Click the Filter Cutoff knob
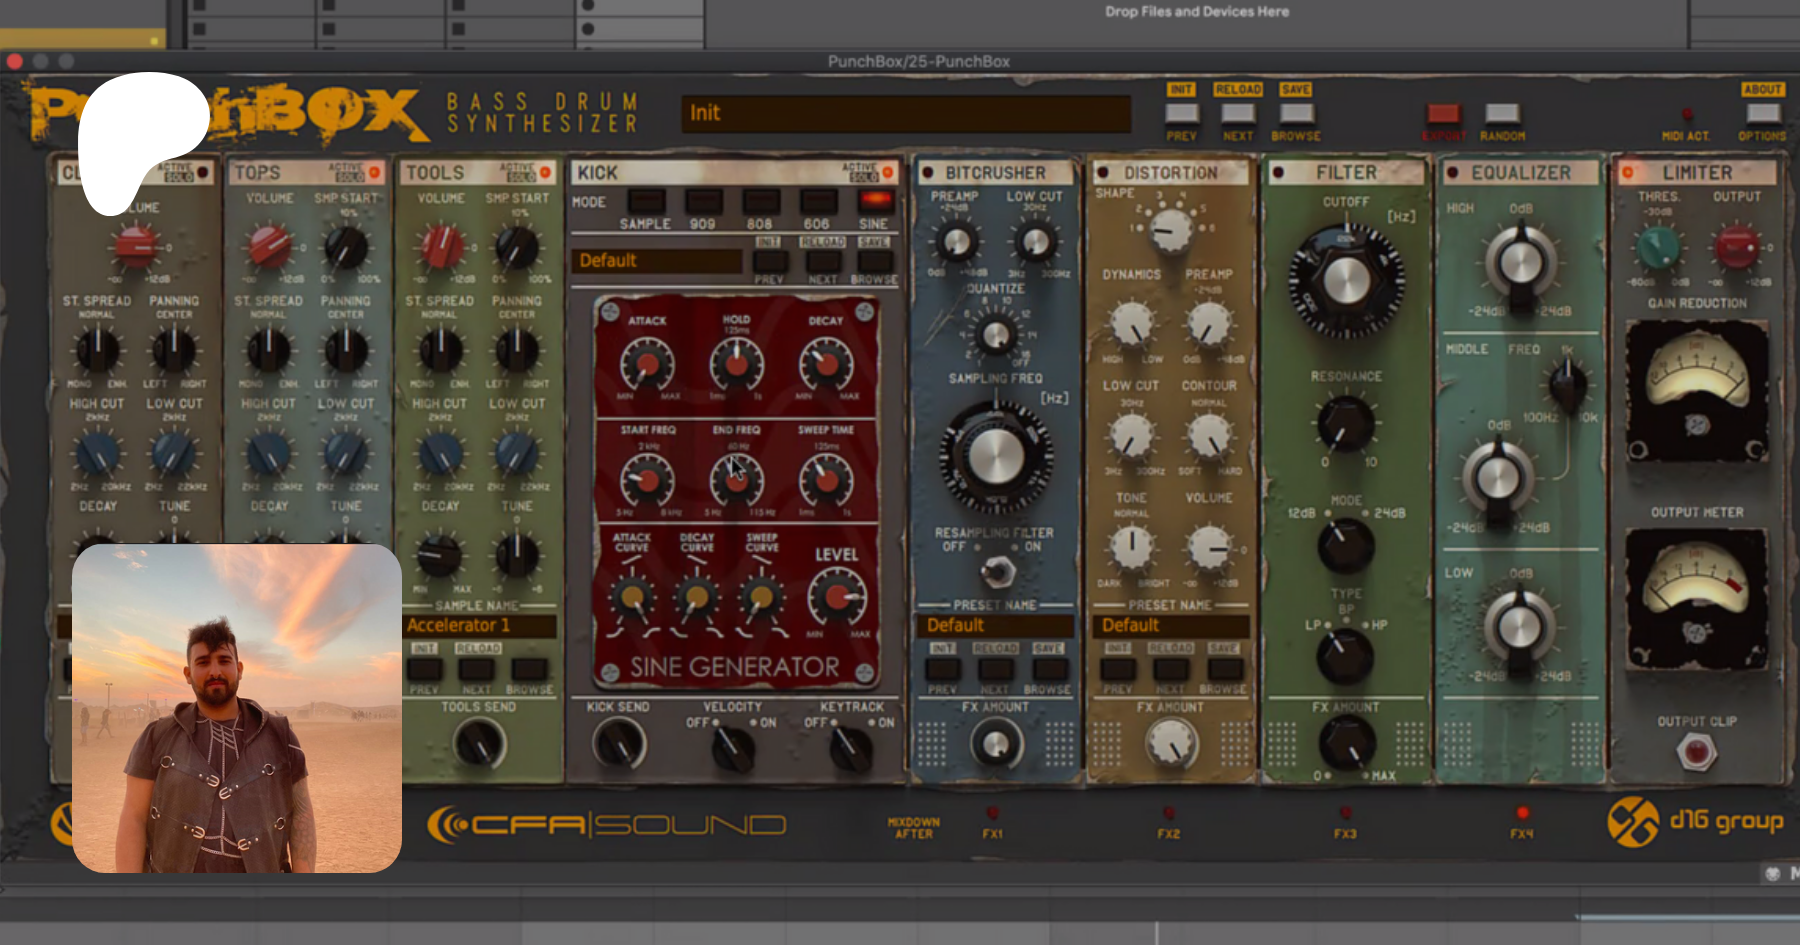Viewport: 1800px width, 945px height. (x=1346, y=281)
